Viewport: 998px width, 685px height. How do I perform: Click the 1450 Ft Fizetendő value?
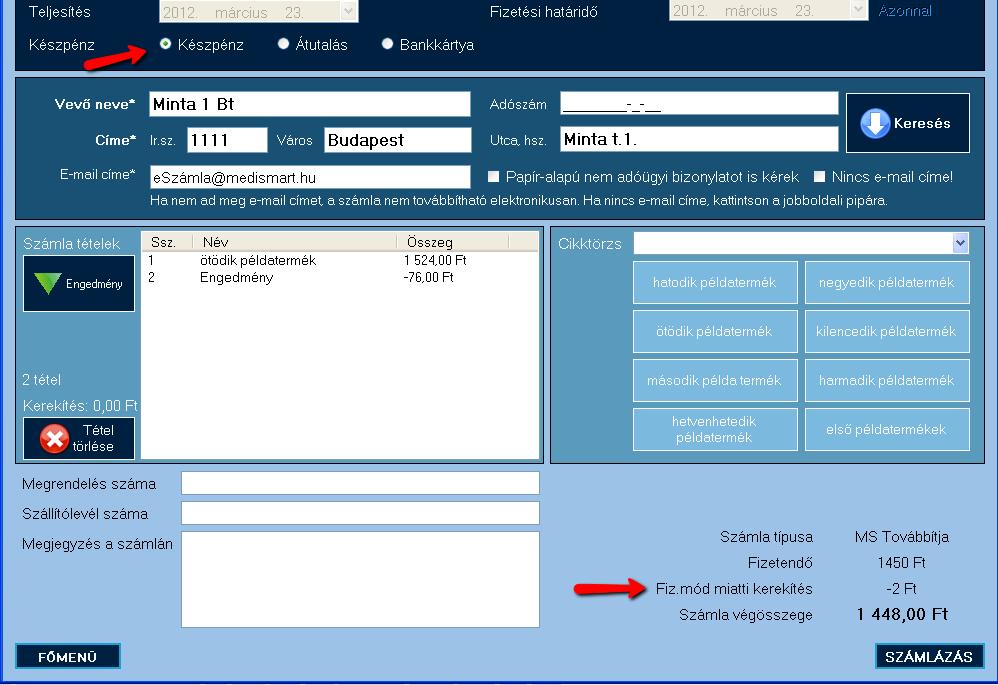[x=901, y=563]
